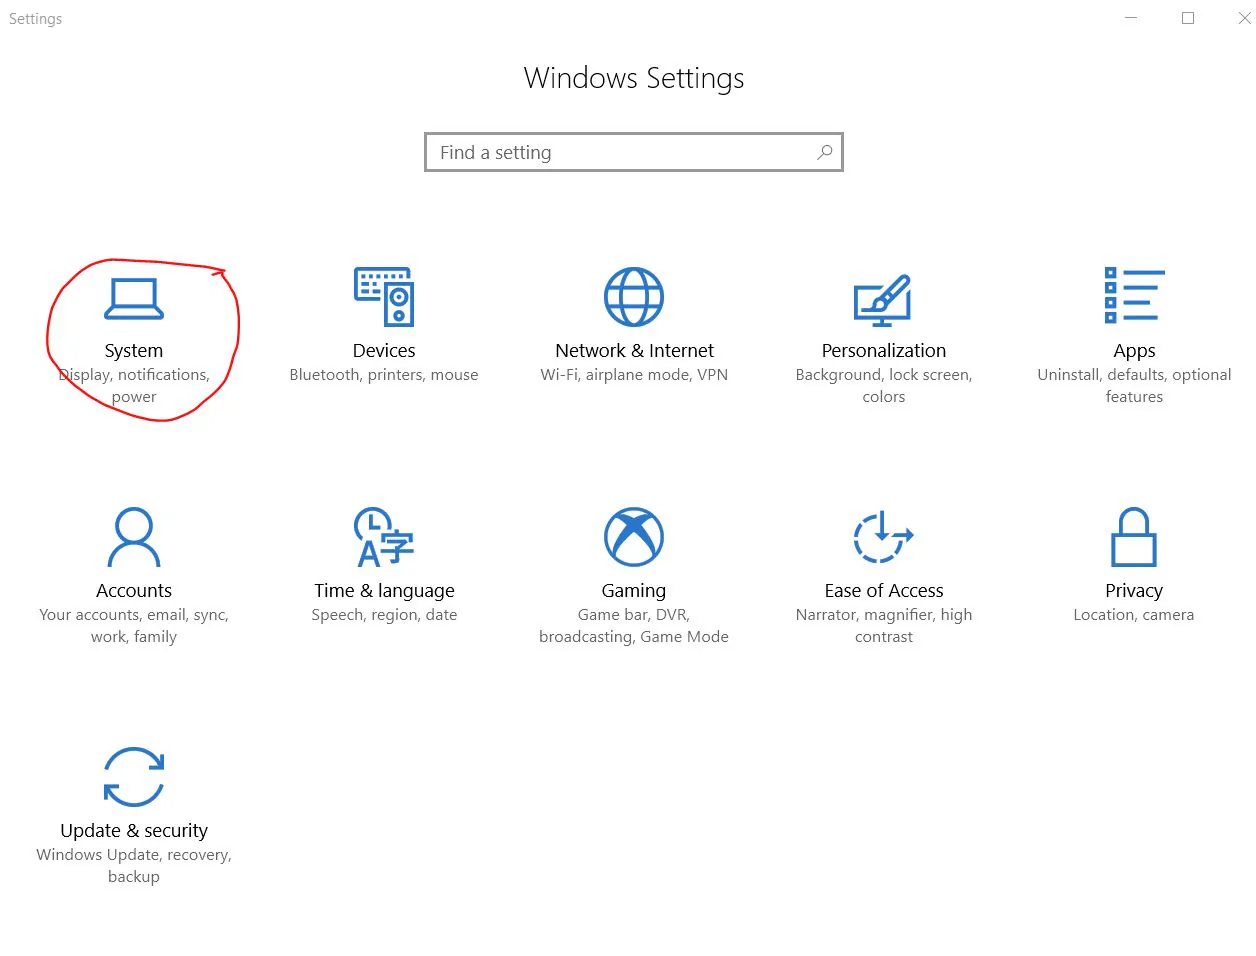
Task: Open the Personalization paintbrush icon
Action: 883,301
